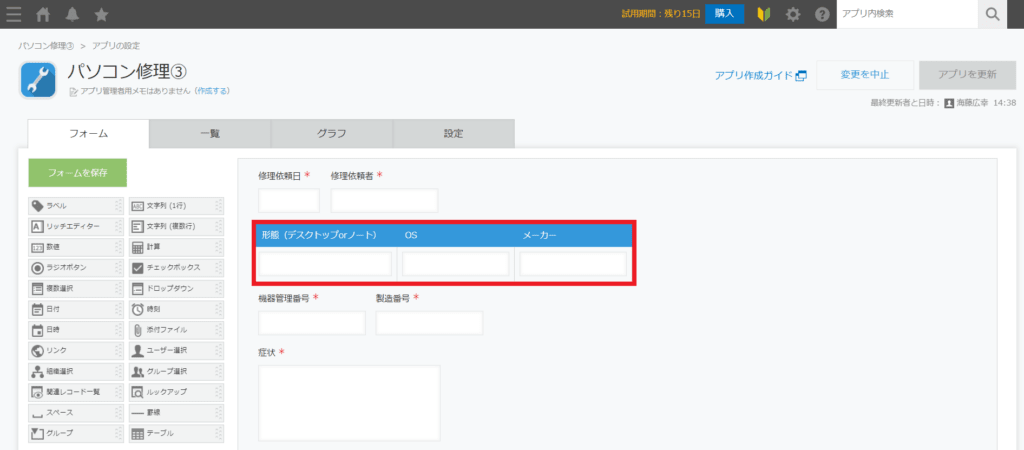Go to the portal home icon
The width and height of the screenshot is (1024, 450).
[43, 14]
